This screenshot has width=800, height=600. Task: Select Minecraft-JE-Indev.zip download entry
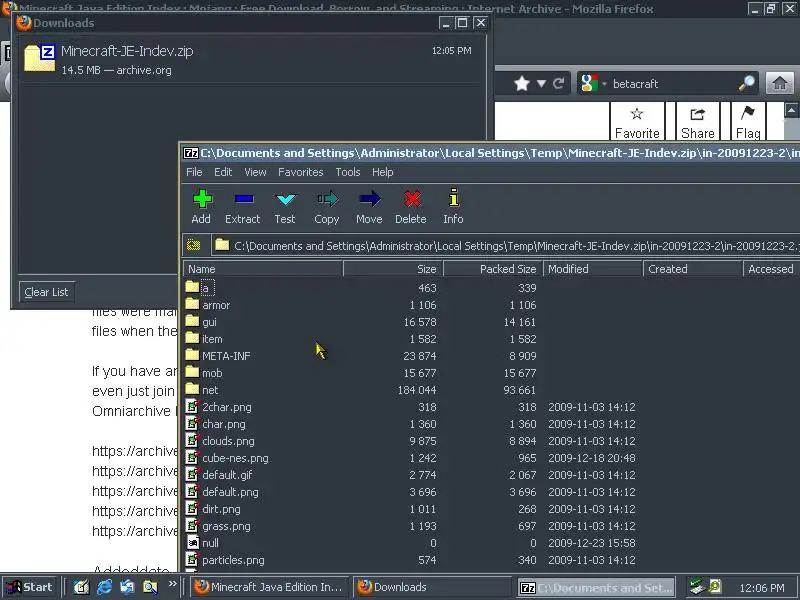click(249, 60)
